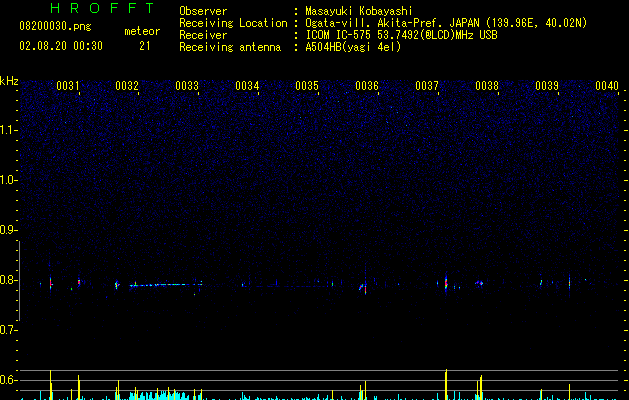This screenshot has height=400, width=629.
Task: Click antenna value A504HB(yagi 4el)
Action: click(353, 47)
